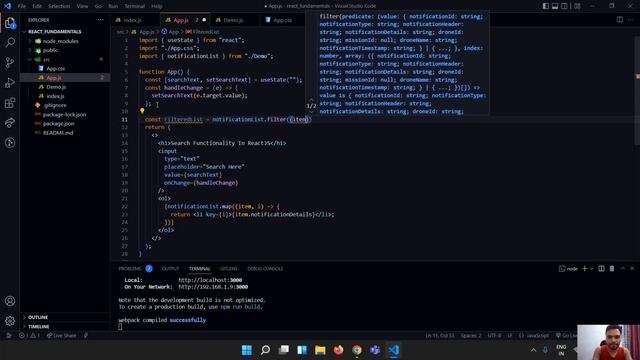Image resolution: width=640 pixels, height=360 pixels.
Task: Open the File menu
Action: [x=22, y=6]
